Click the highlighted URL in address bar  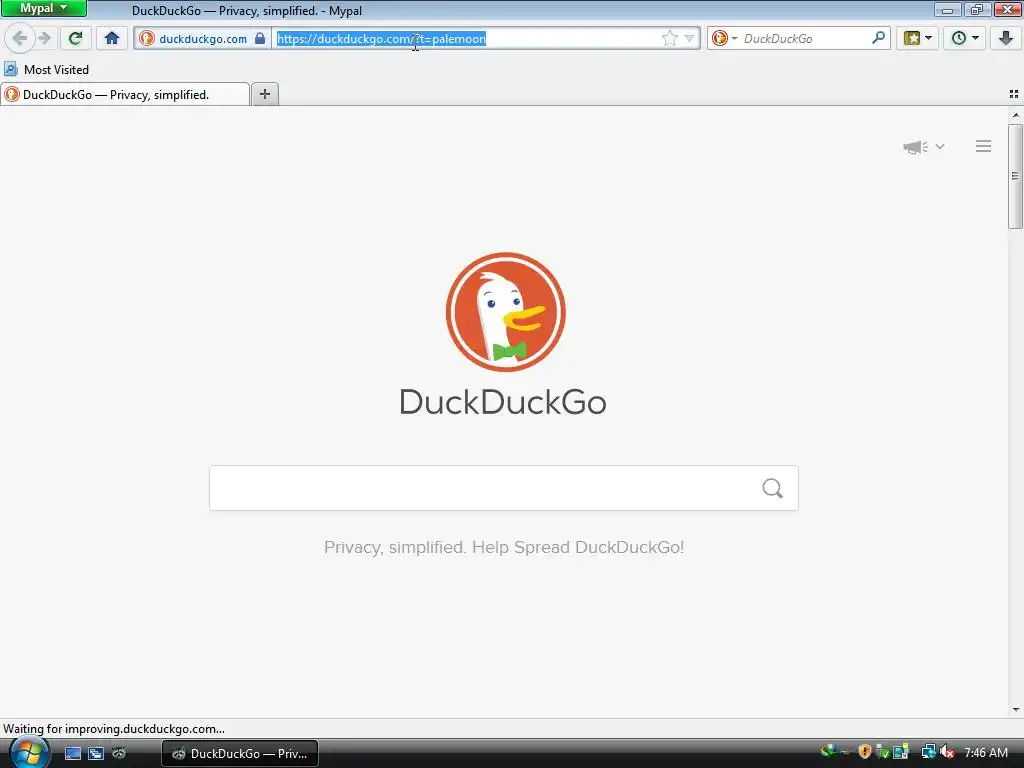click(x=381, y=39)
